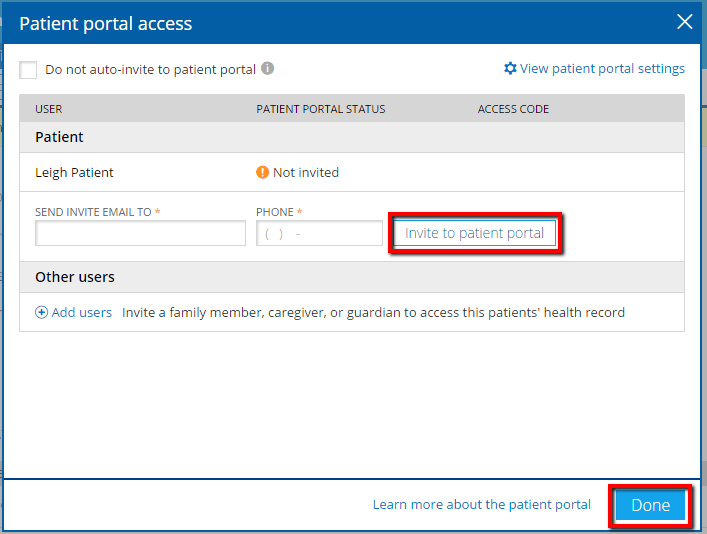Screen dimensions: 707x534
Task: Click the gear icon for portal settings
Action: pos(510,69)
